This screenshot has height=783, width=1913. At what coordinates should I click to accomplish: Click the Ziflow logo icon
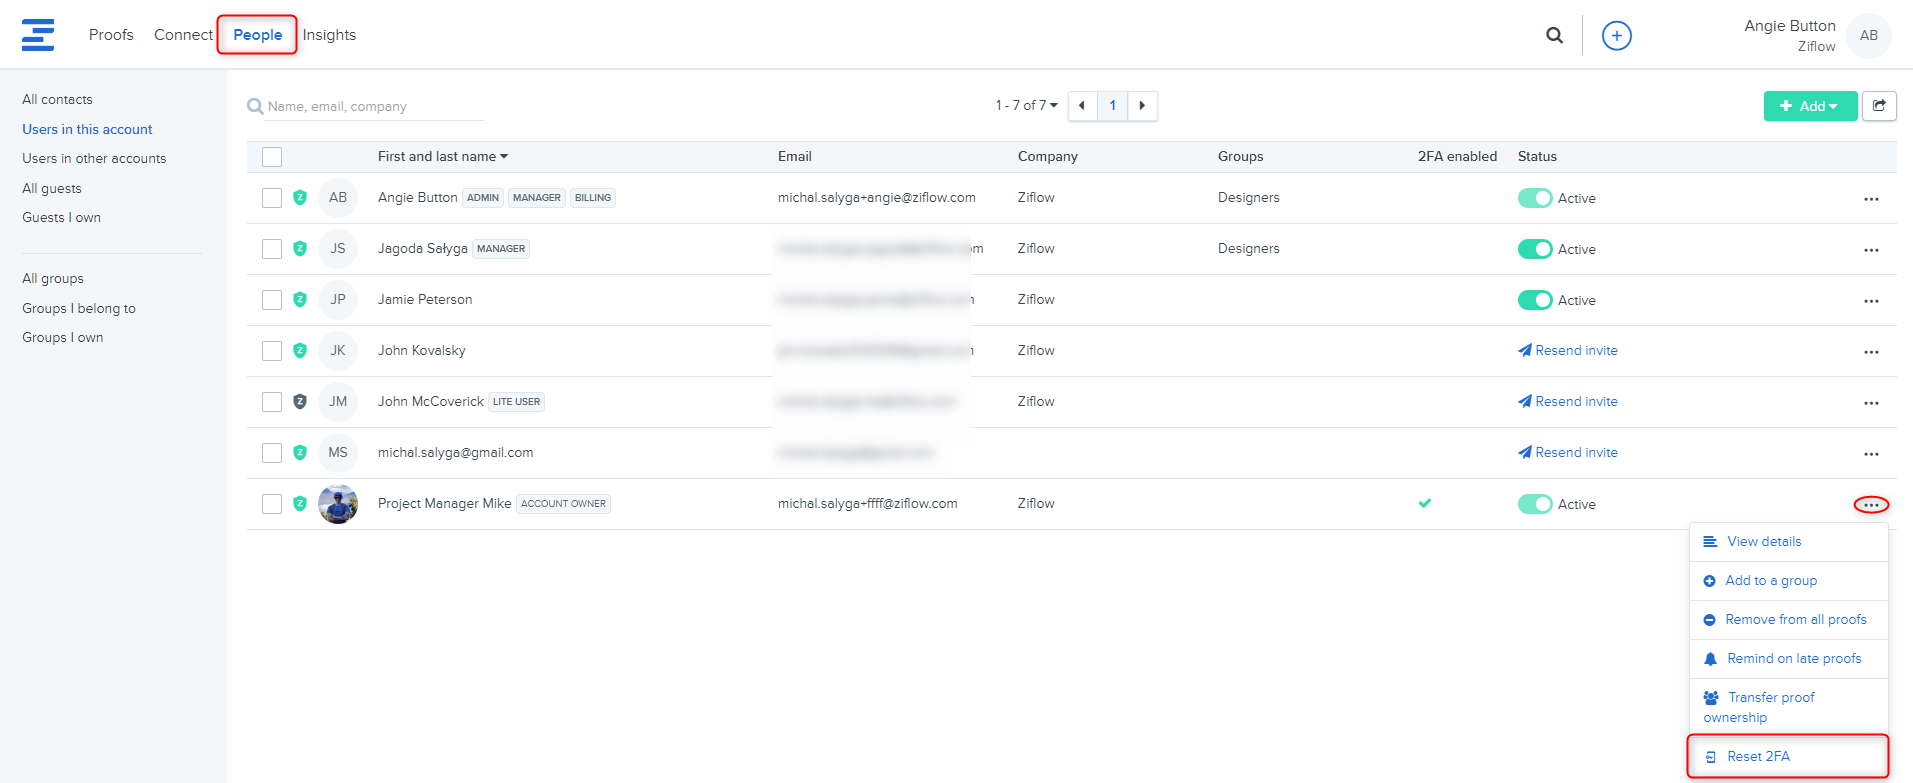[38, 35]
